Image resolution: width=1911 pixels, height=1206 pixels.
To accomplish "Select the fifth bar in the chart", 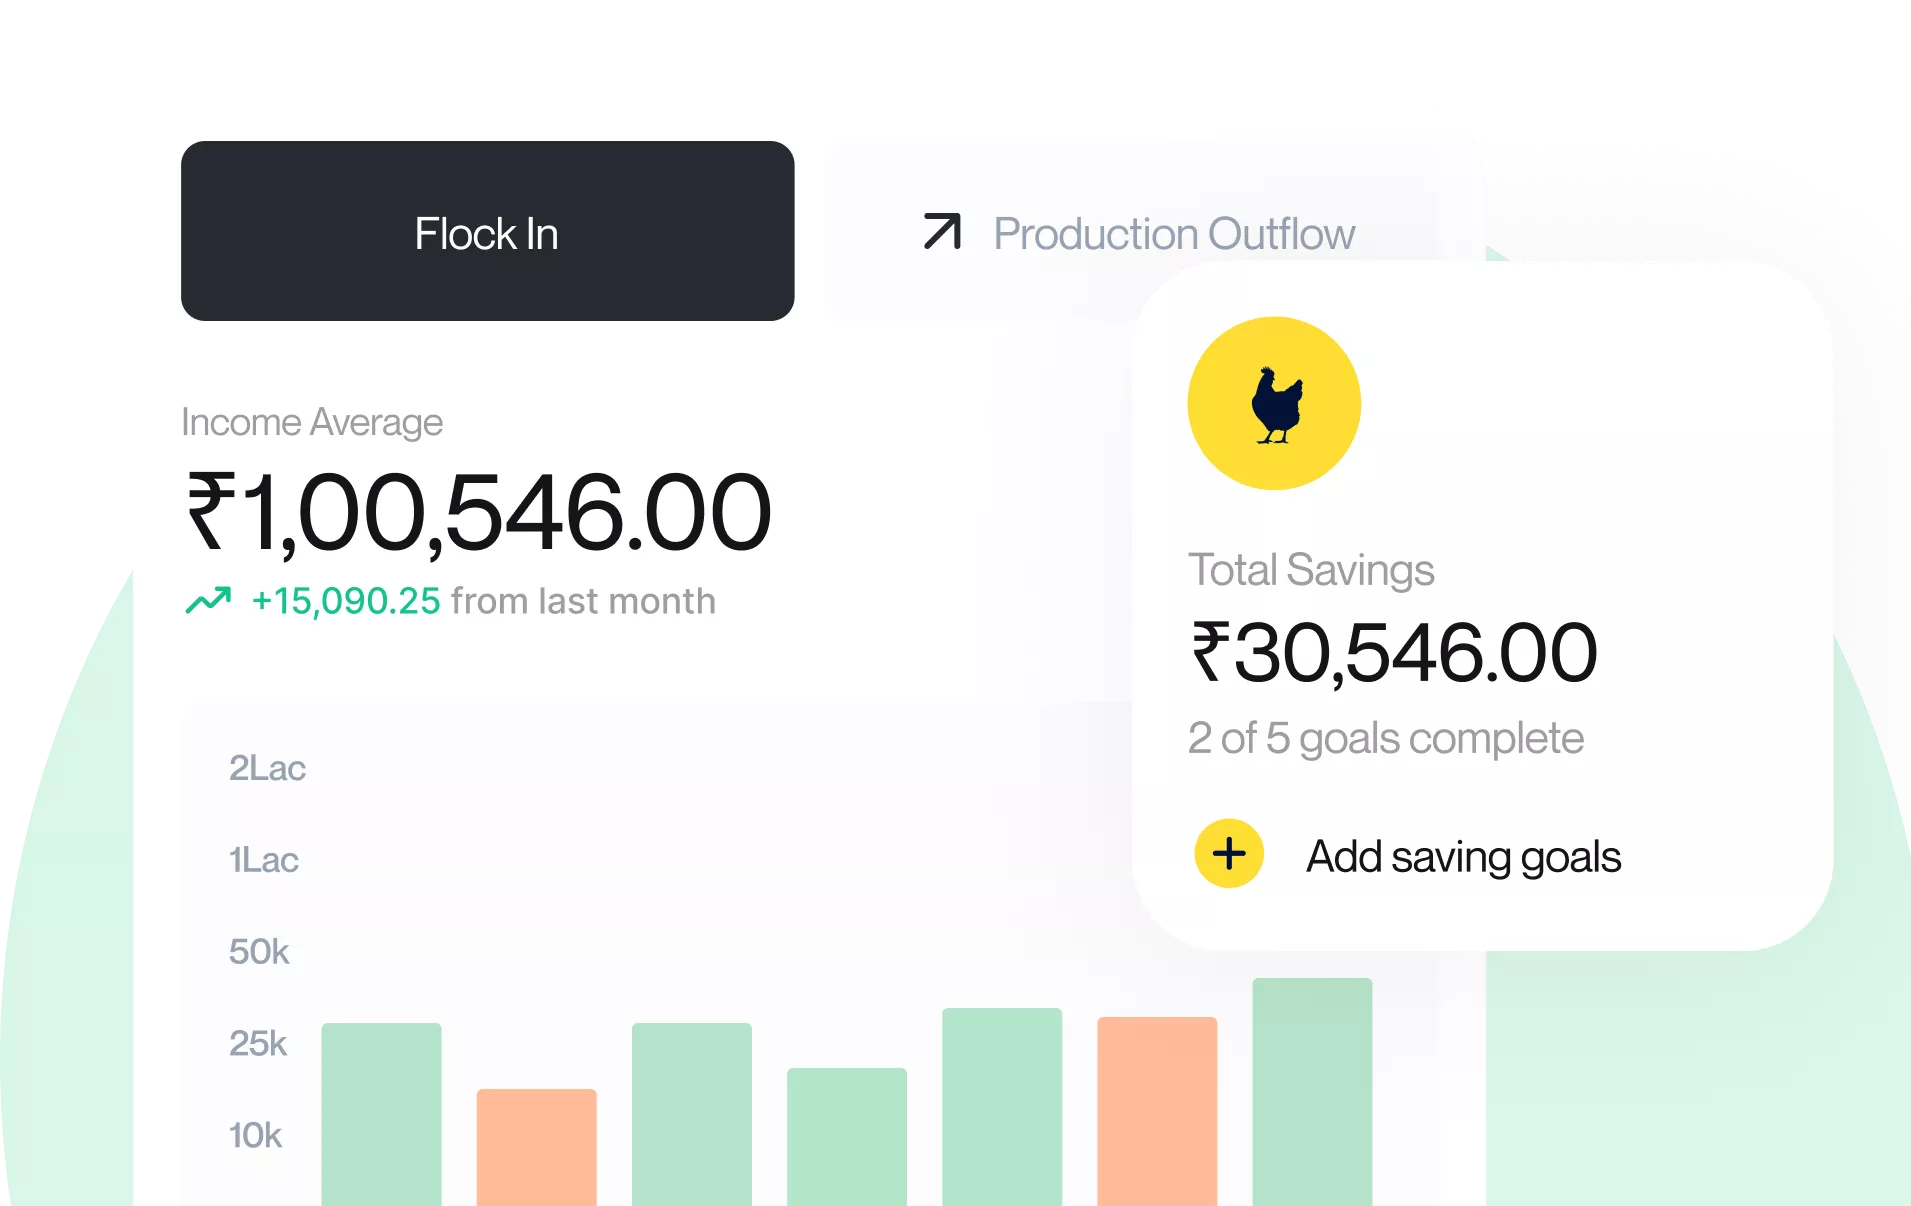I will tap(1001, 1105).
